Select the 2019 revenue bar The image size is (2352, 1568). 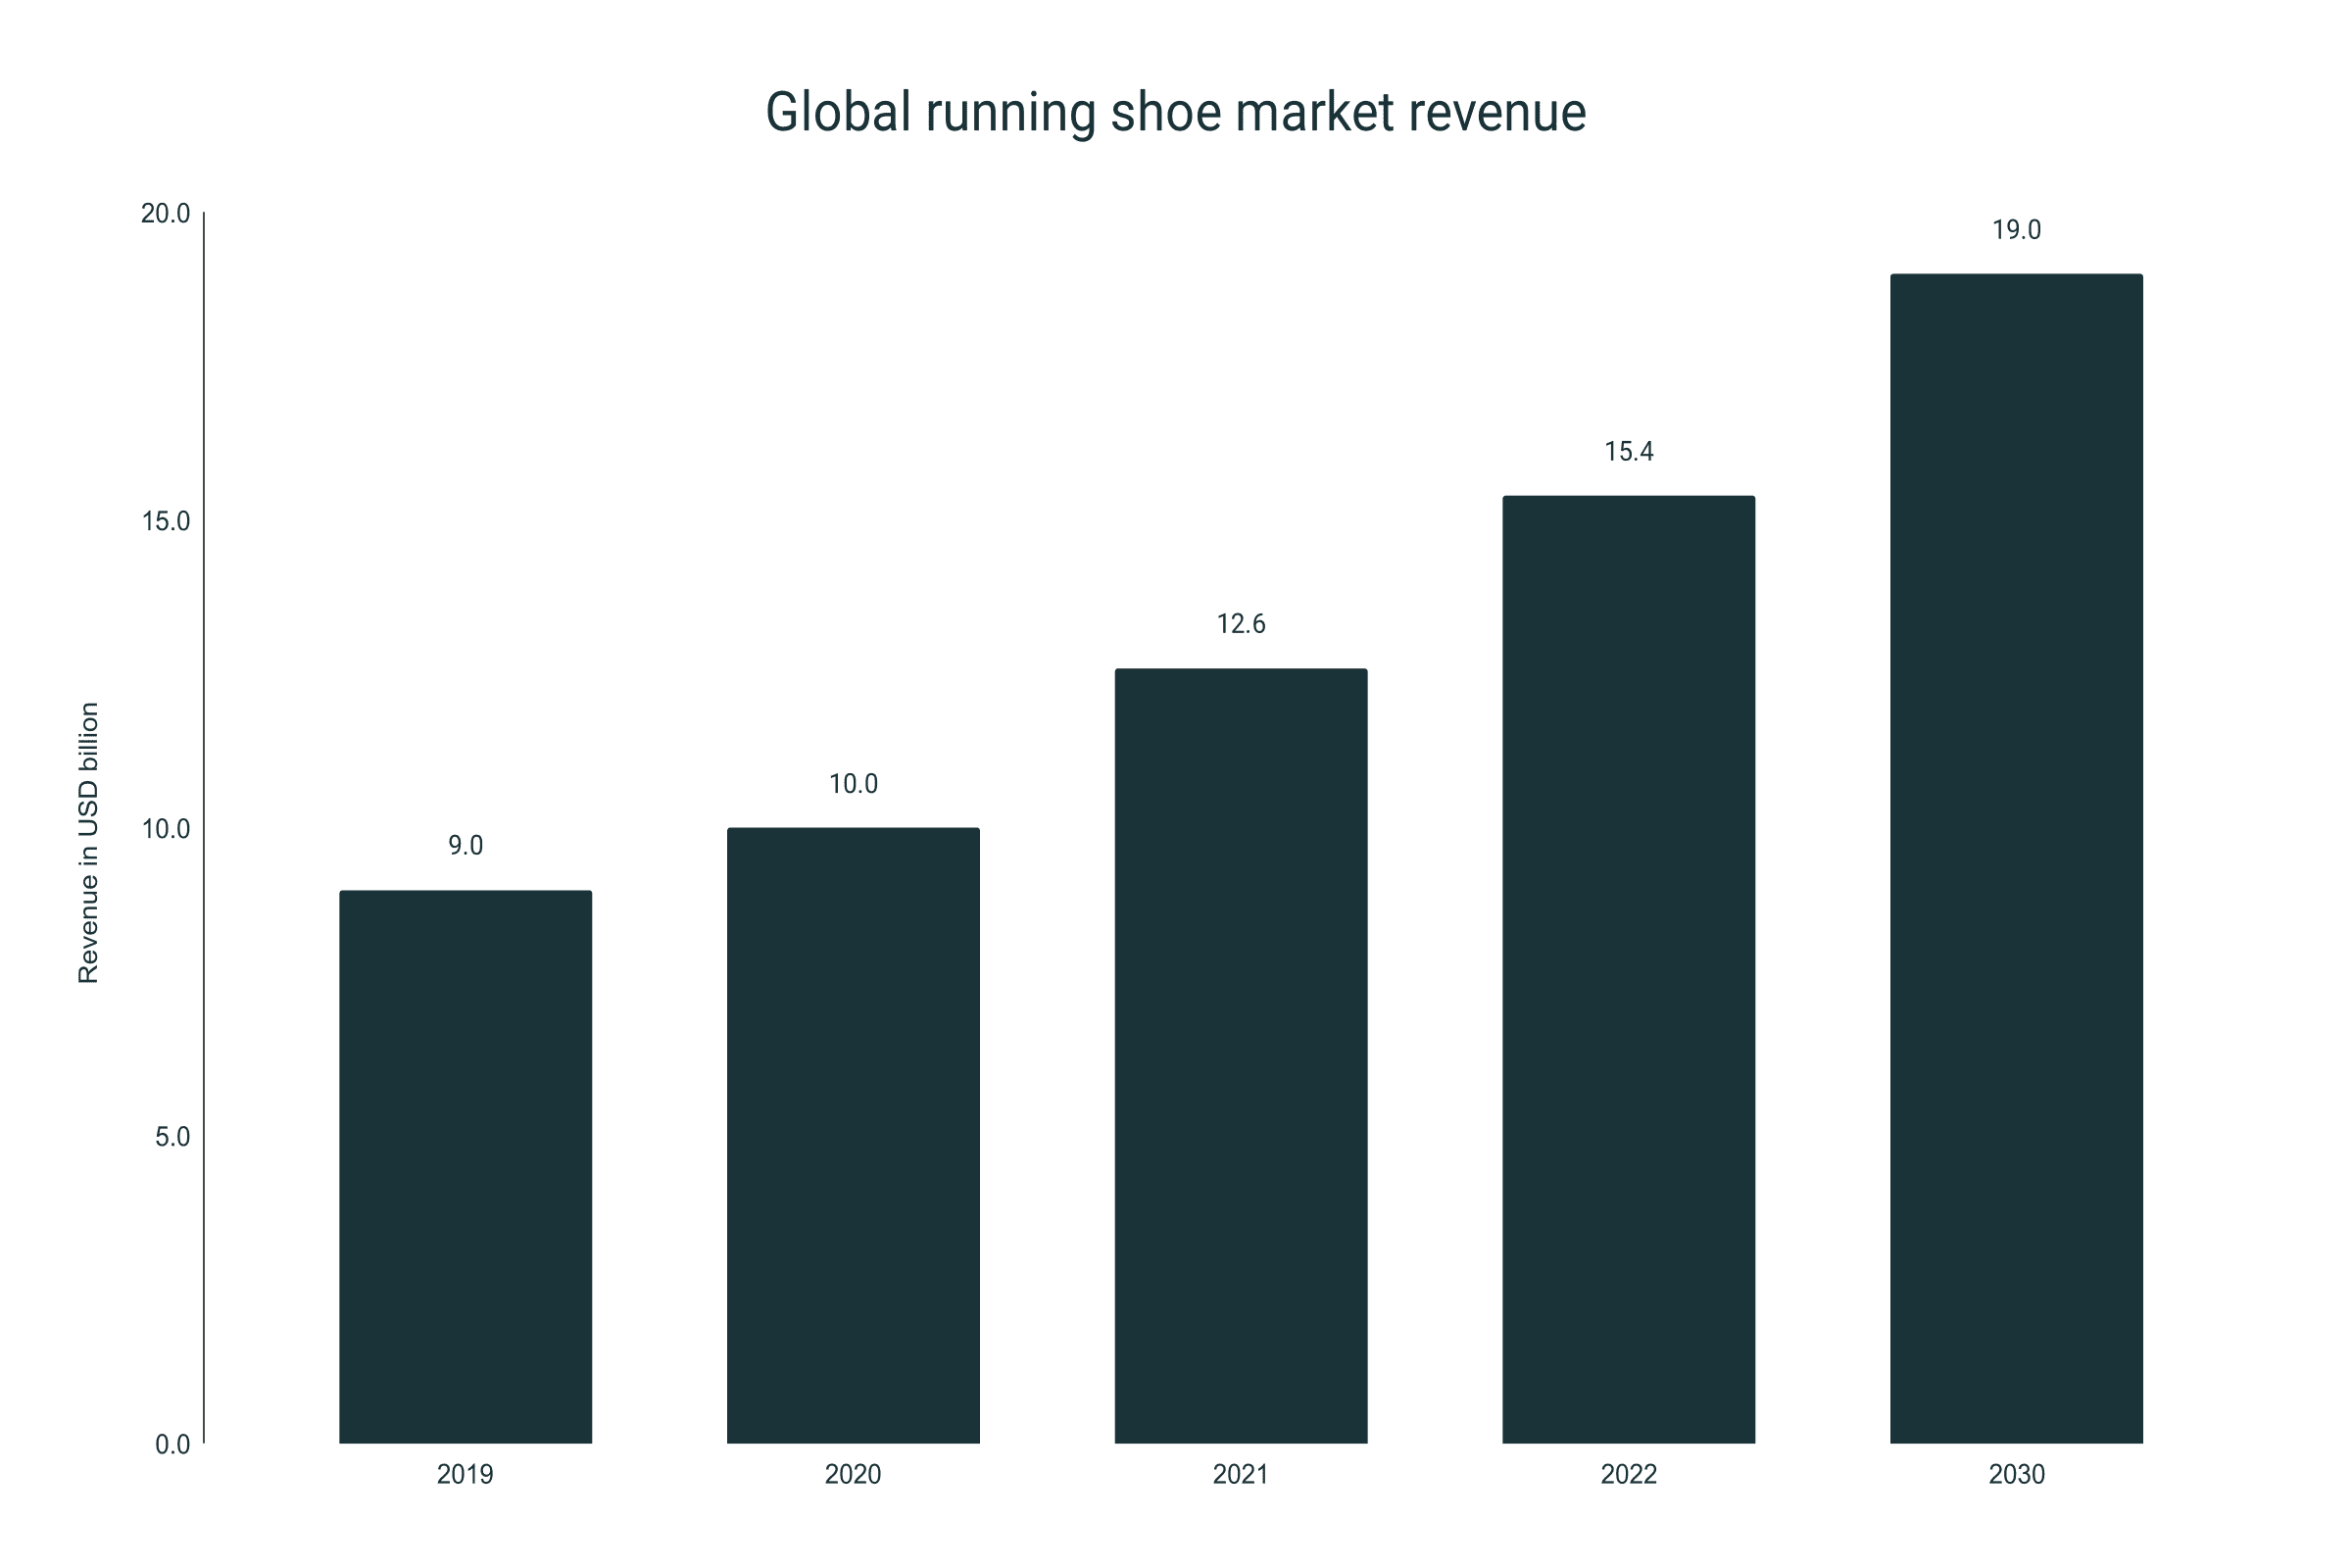(x=466, y=1167)
